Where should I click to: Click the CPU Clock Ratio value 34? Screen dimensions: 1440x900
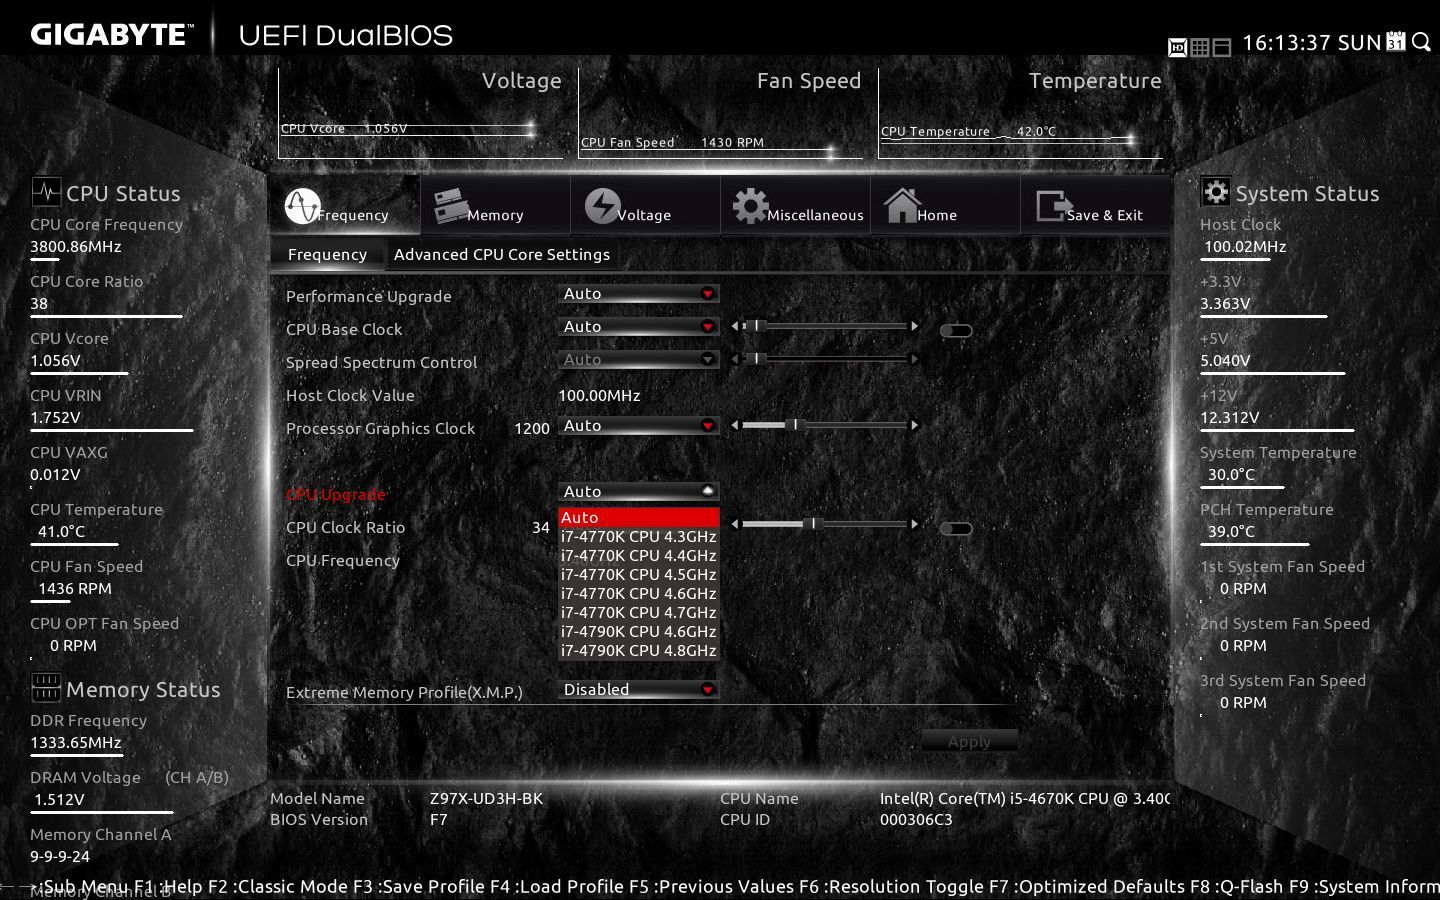541,527
